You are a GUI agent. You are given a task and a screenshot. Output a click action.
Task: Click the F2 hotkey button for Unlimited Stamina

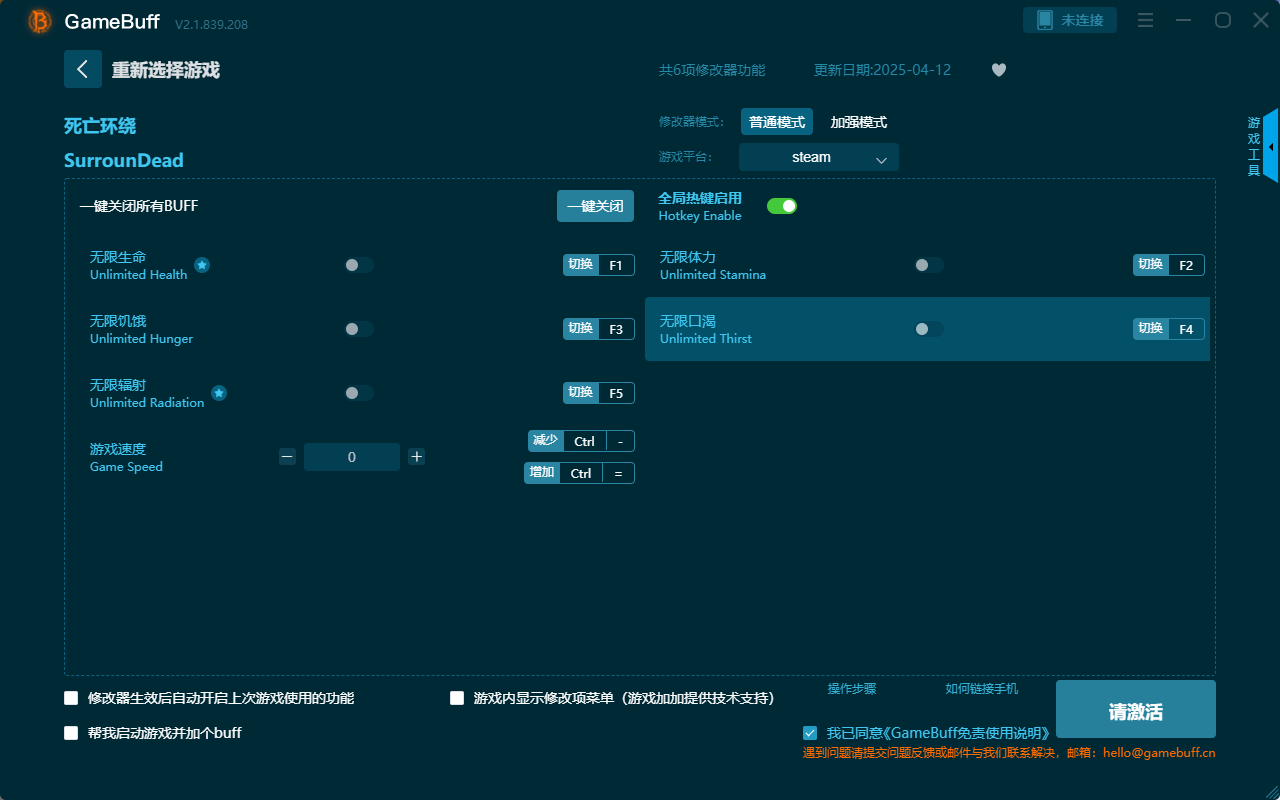pos(1169,265)
